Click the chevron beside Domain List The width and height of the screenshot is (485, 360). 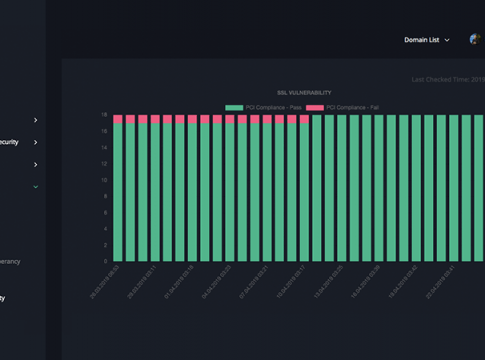click(447, 40)
